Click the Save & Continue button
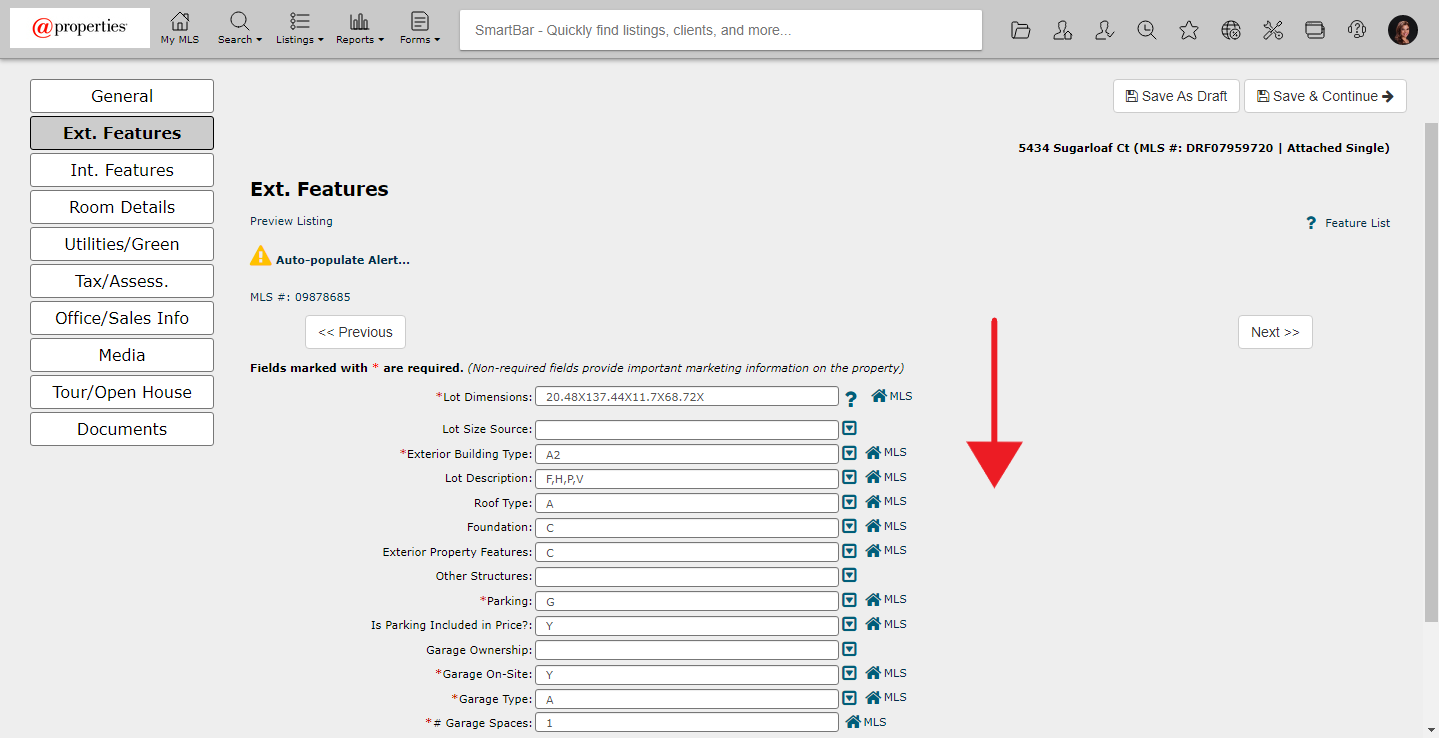 pyautogui.click(x=1325, y=96)
